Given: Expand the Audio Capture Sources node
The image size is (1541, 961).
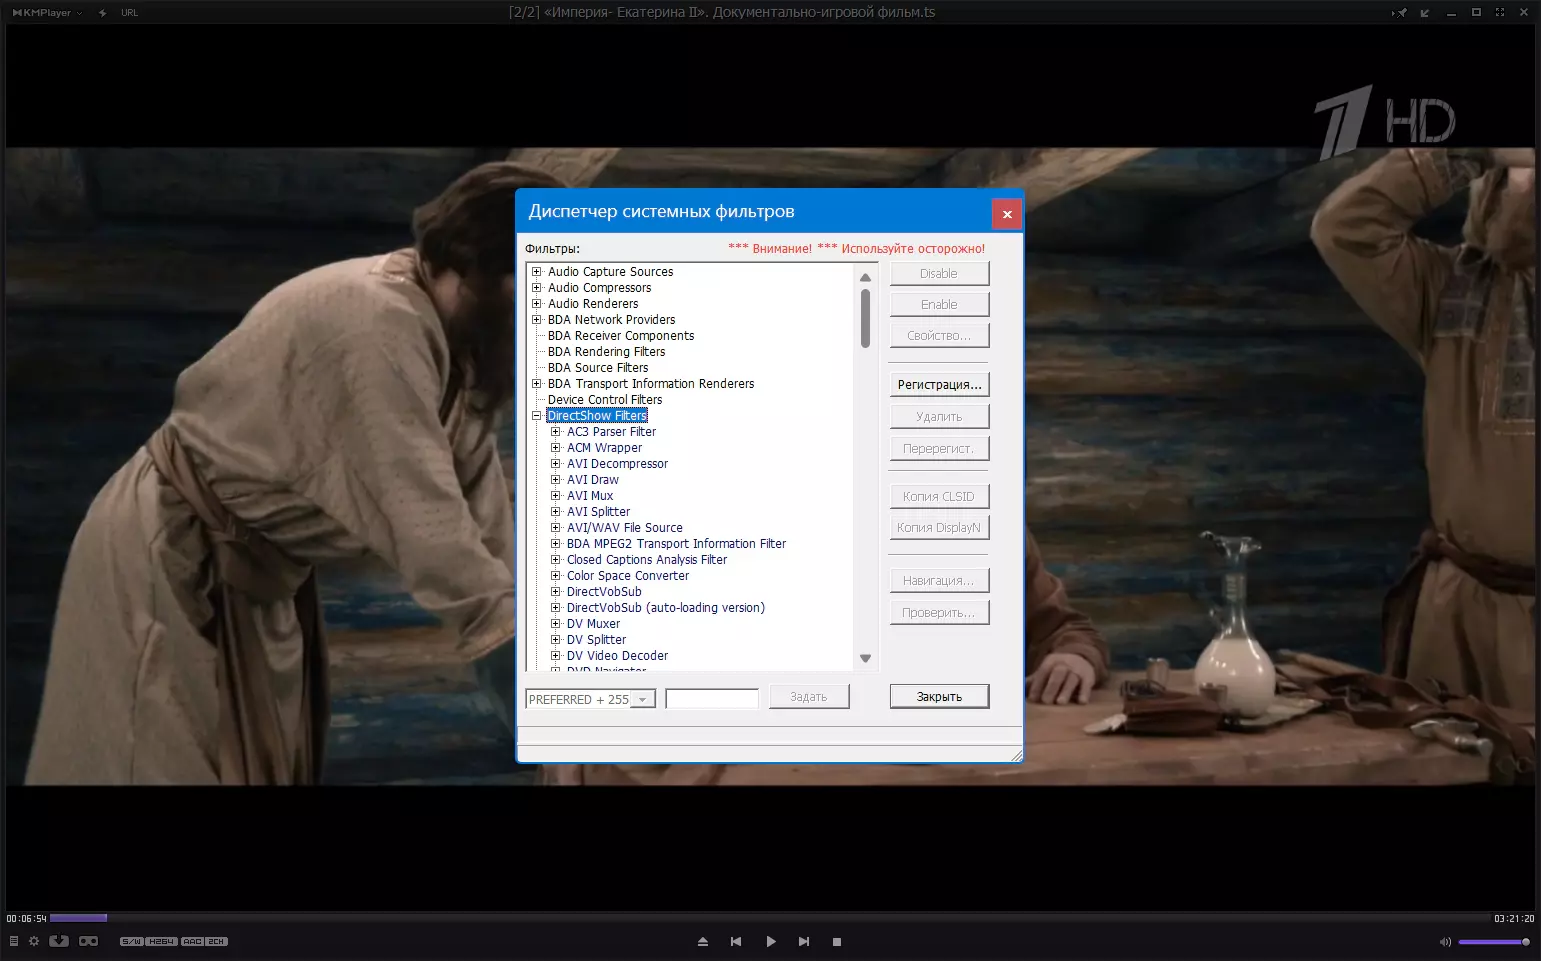Looking at the screenshot, I should click(x=537, y=272).
